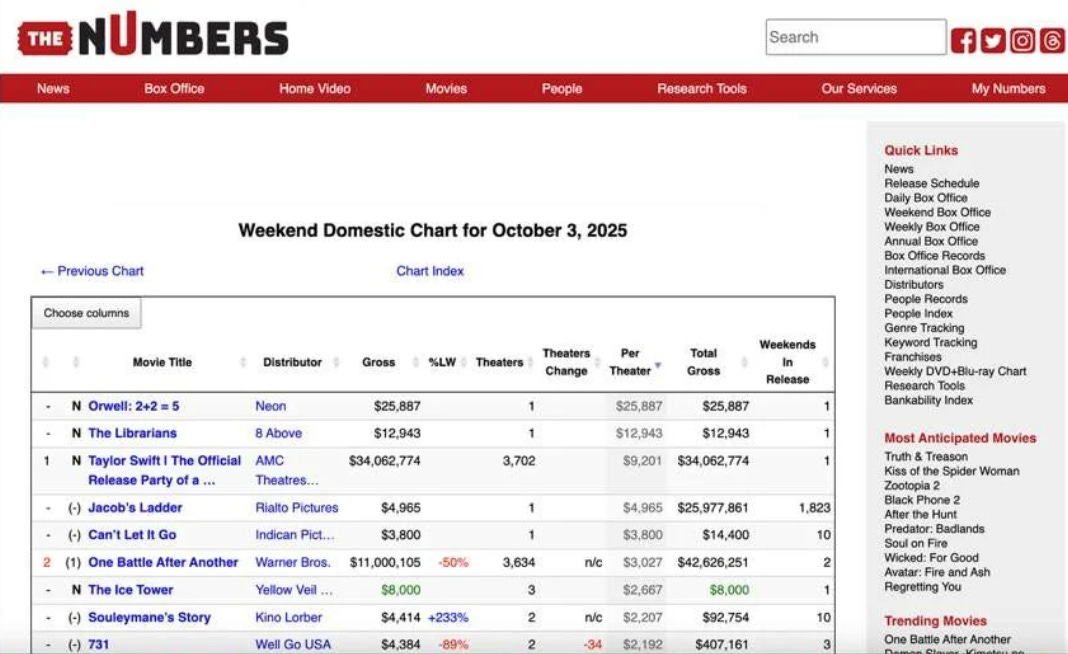Click the -50% value for One Battle
Screen dimensions: 1068x654
(453, 563)
